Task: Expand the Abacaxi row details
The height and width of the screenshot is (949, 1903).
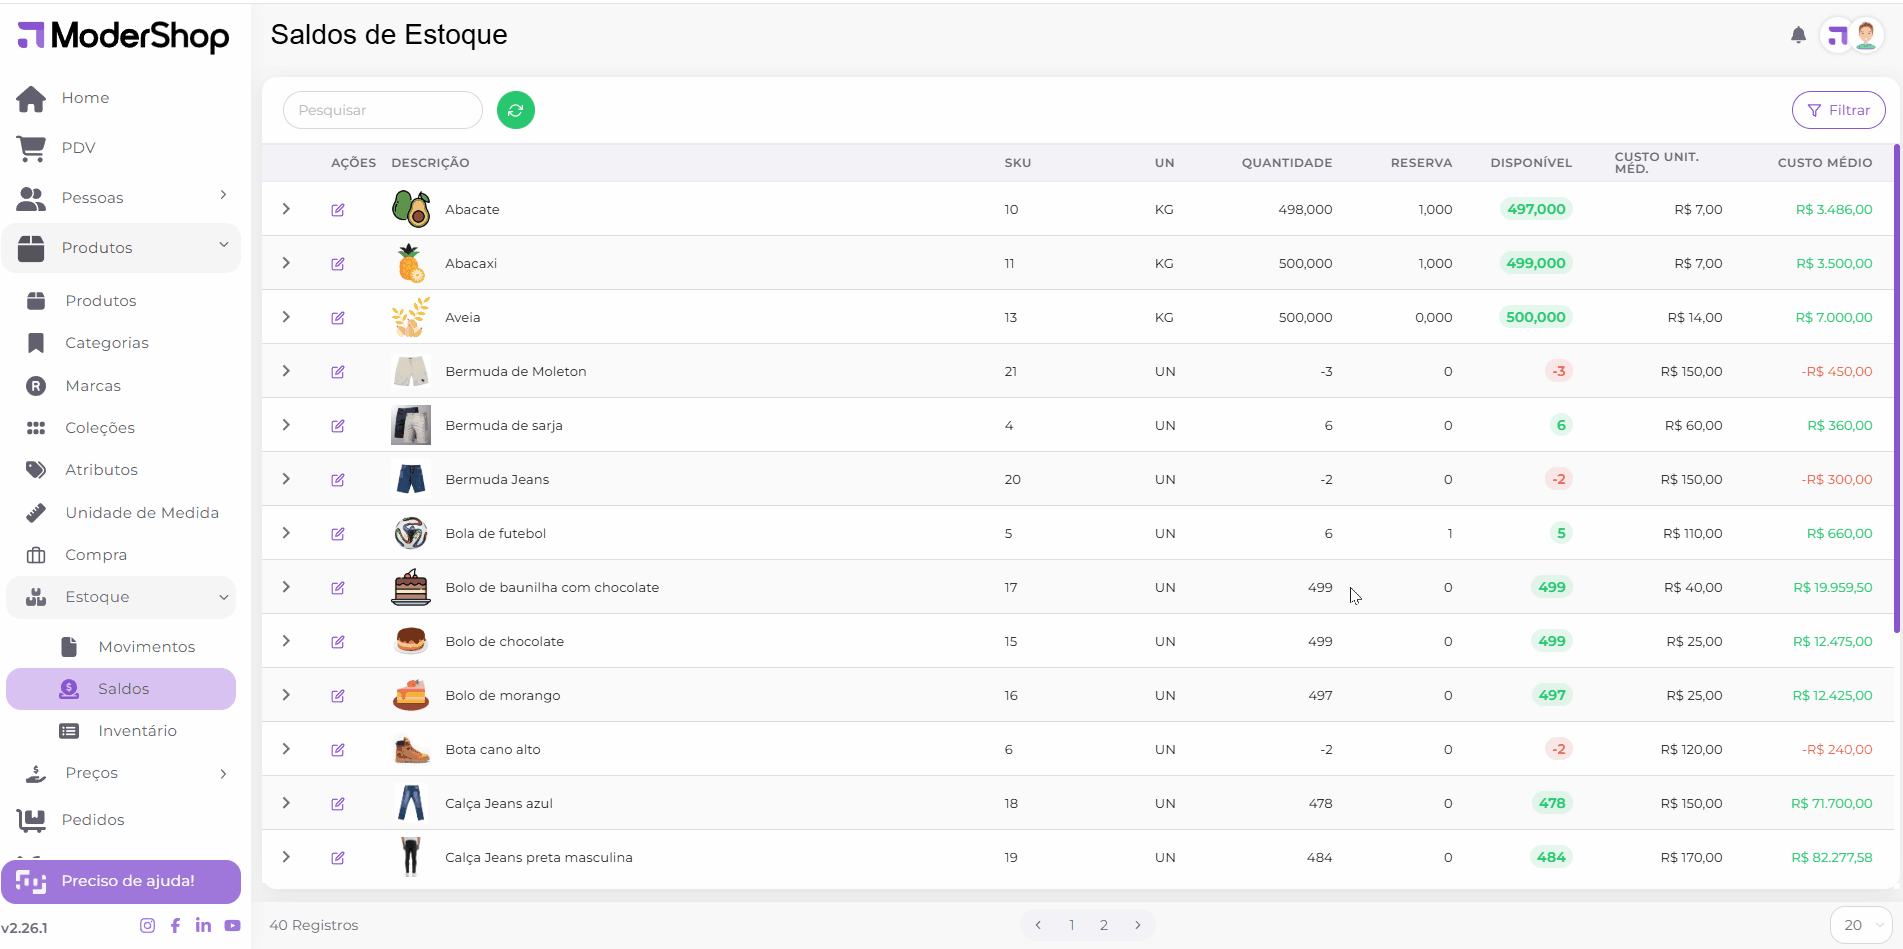Action: click(286, 263)
